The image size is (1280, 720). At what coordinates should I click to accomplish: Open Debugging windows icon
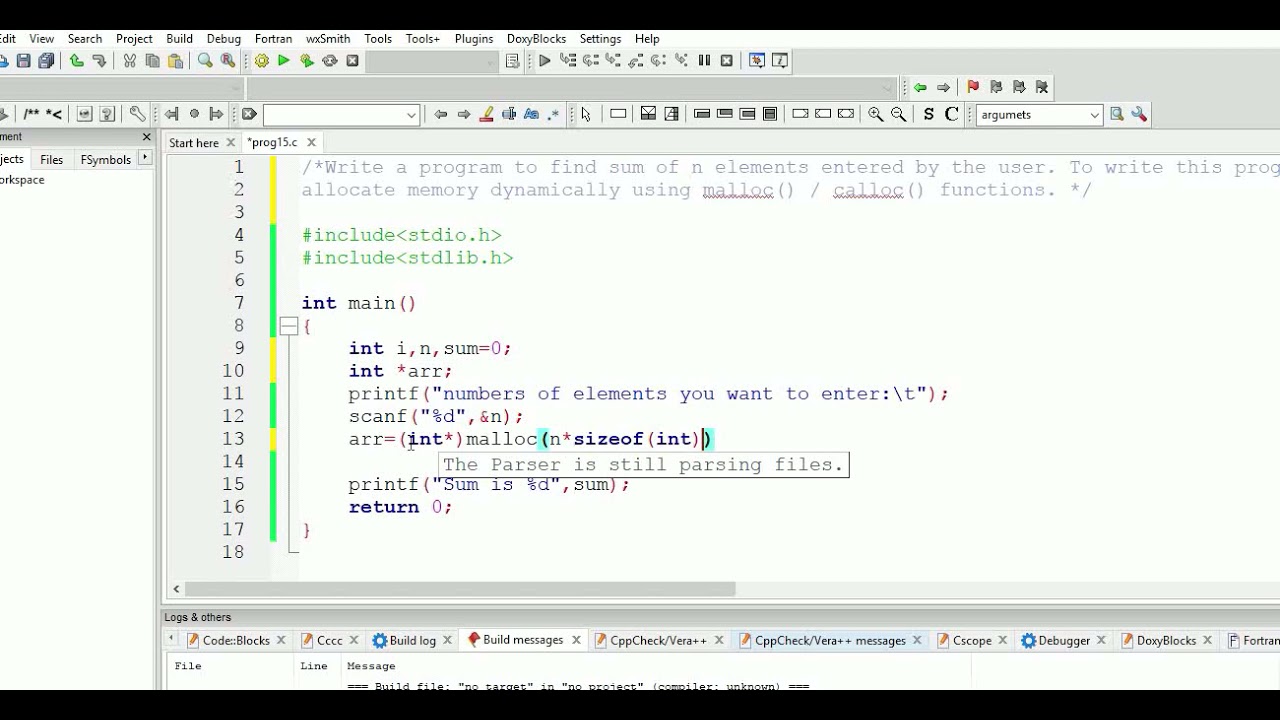(x=757, y=61)
